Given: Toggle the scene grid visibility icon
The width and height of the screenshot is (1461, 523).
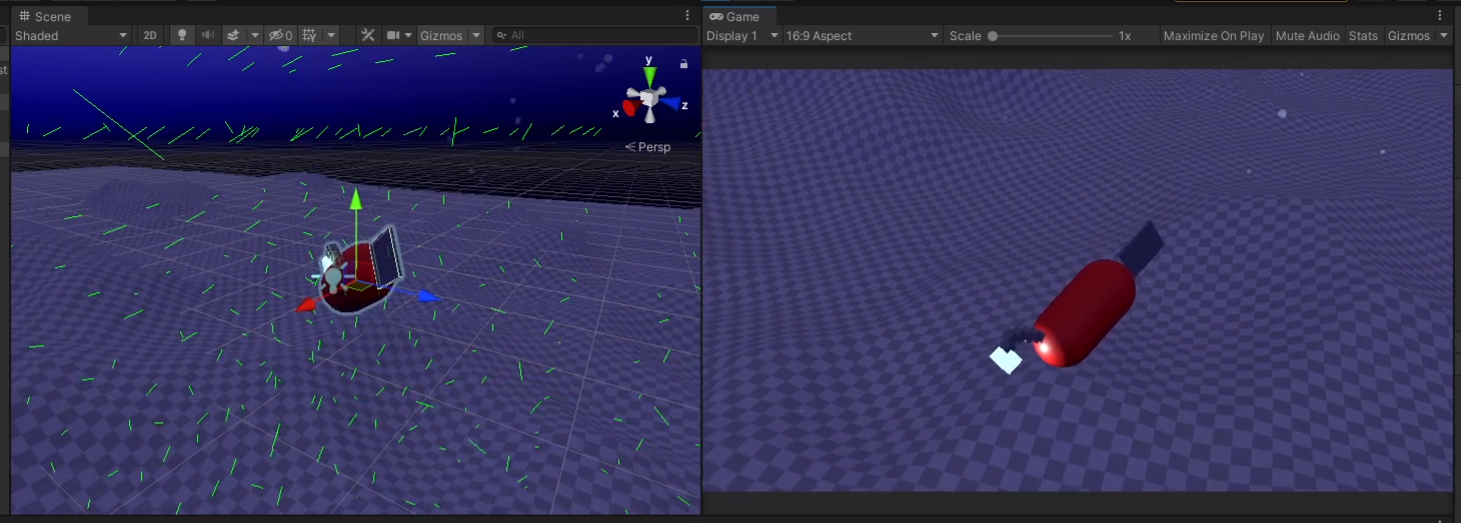Looking at the screenshot, I should (309, 35).
